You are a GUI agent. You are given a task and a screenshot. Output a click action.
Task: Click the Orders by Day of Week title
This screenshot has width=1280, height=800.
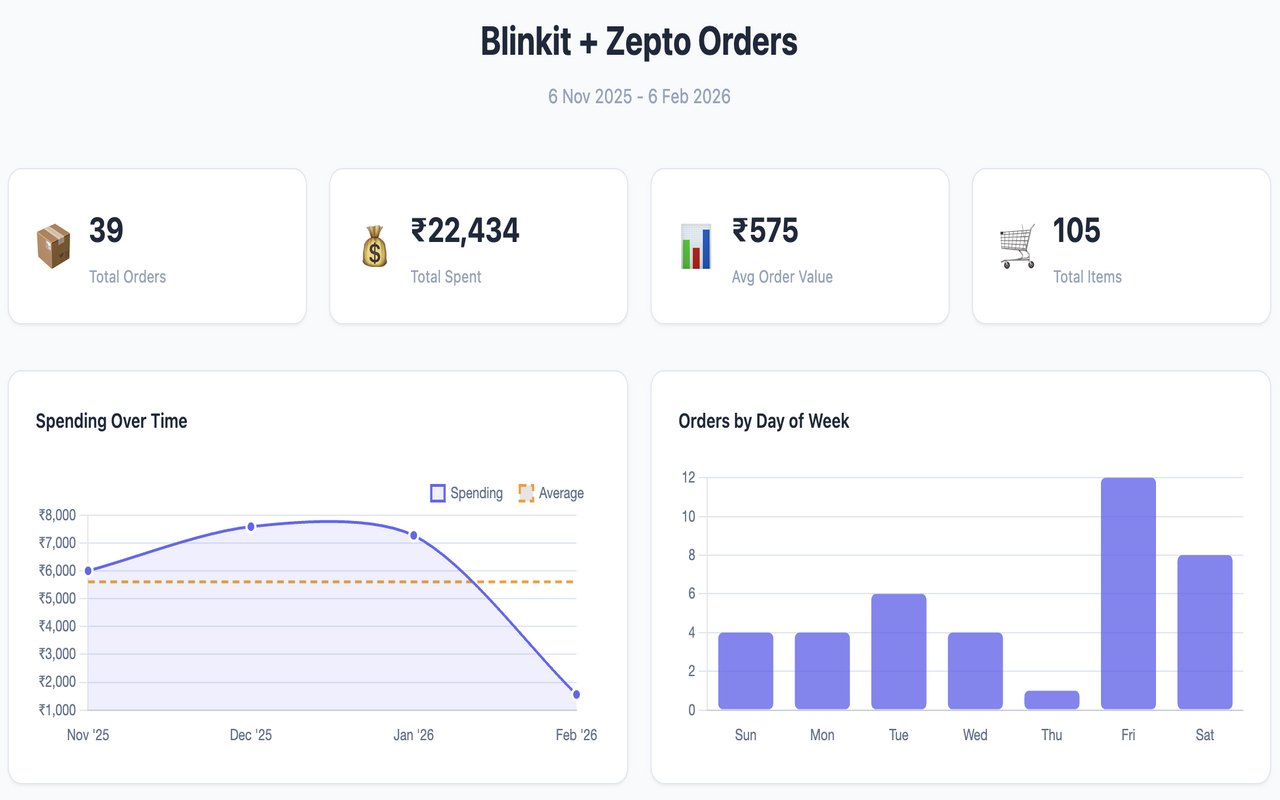tap(765, 421)
